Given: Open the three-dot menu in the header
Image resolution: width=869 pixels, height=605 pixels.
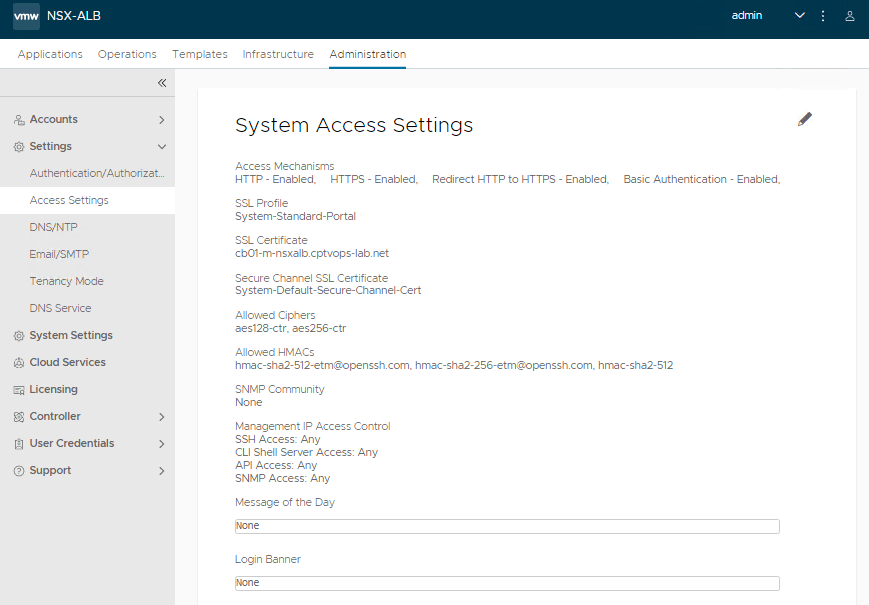Looking at the screenshot, I should 823,16.
